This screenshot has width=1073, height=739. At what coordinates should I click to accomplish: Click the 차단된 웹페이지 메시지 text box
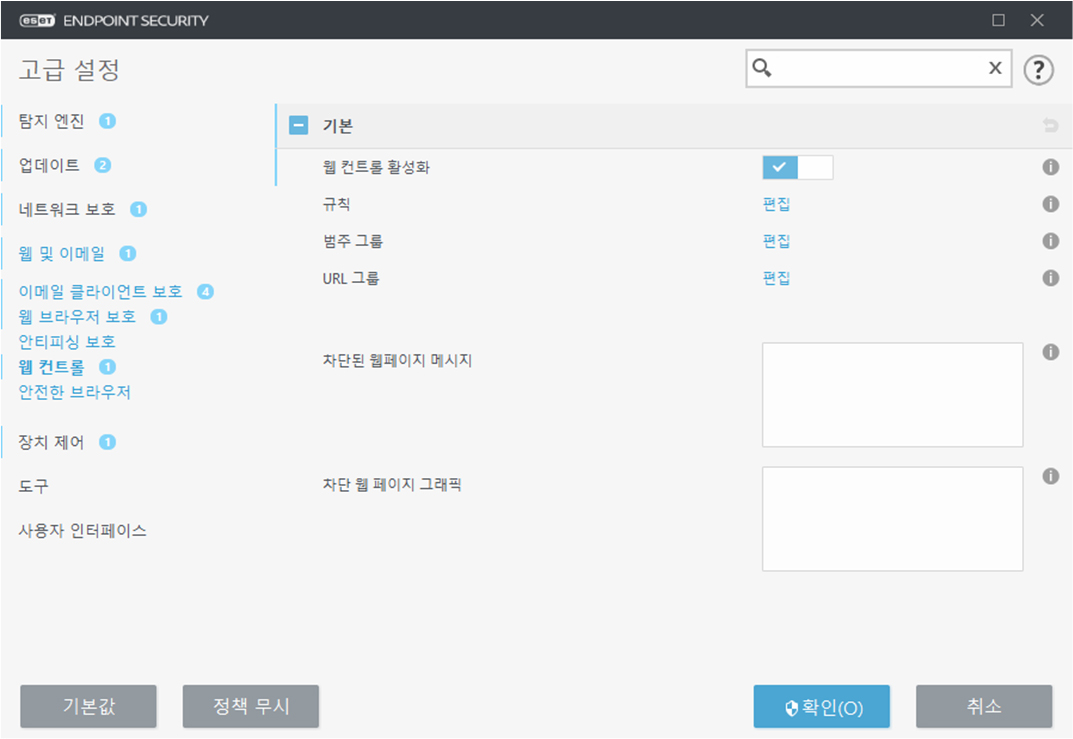point(892,394)
